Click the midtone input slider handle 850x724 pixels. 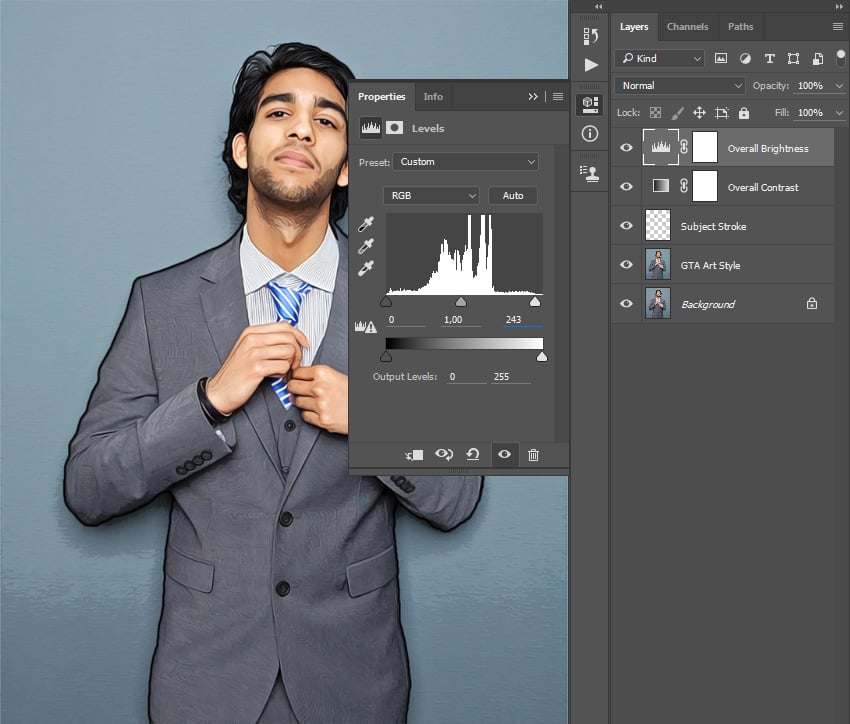click(x=461, y=301)
